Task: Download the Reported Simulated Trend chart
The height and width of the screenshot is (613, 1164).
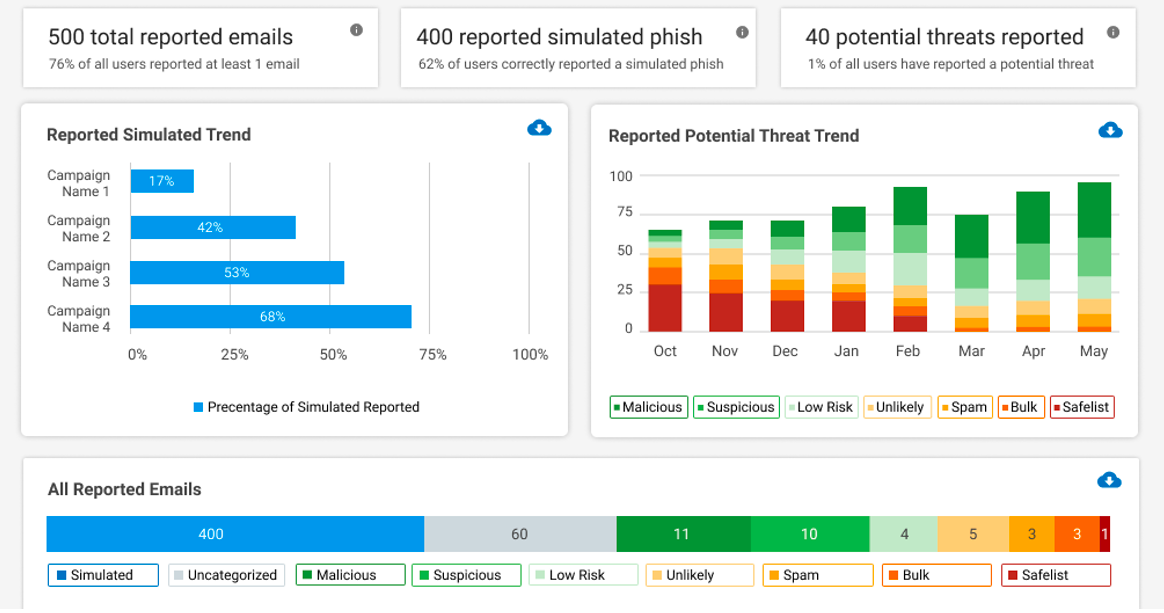Action: [539, 128]
